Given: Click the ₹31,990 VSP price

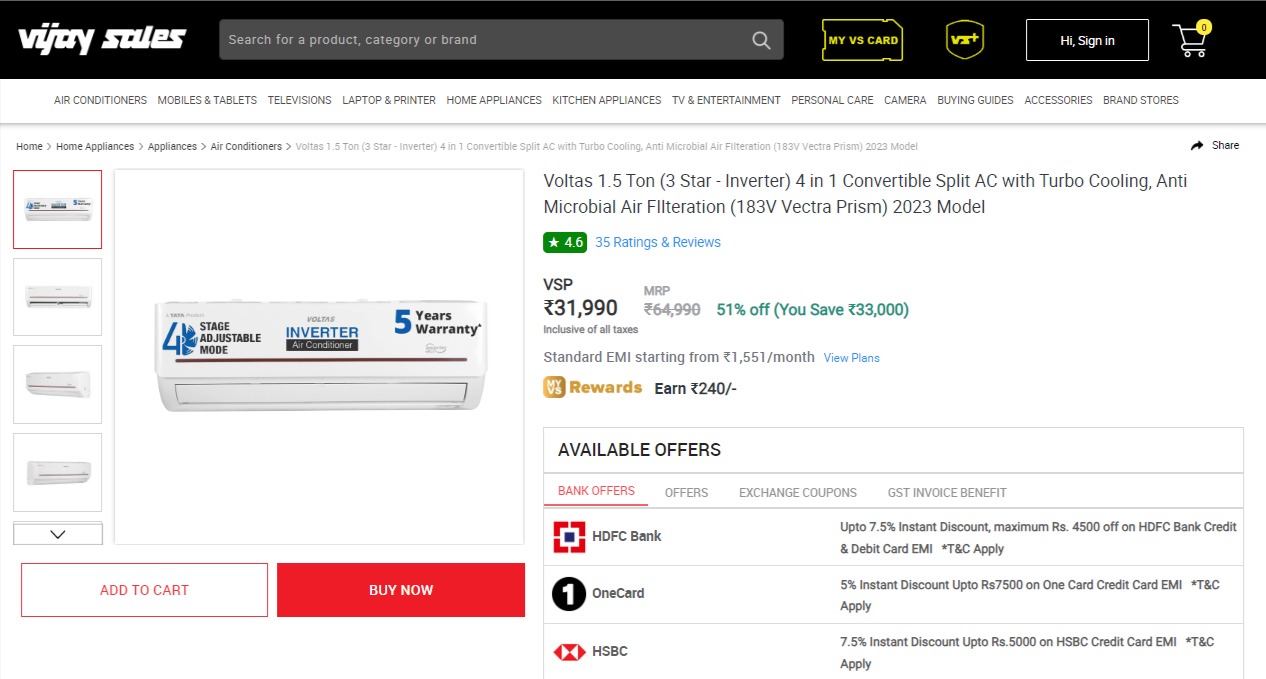Looking at the screenshot, I should tap(581, 308).
